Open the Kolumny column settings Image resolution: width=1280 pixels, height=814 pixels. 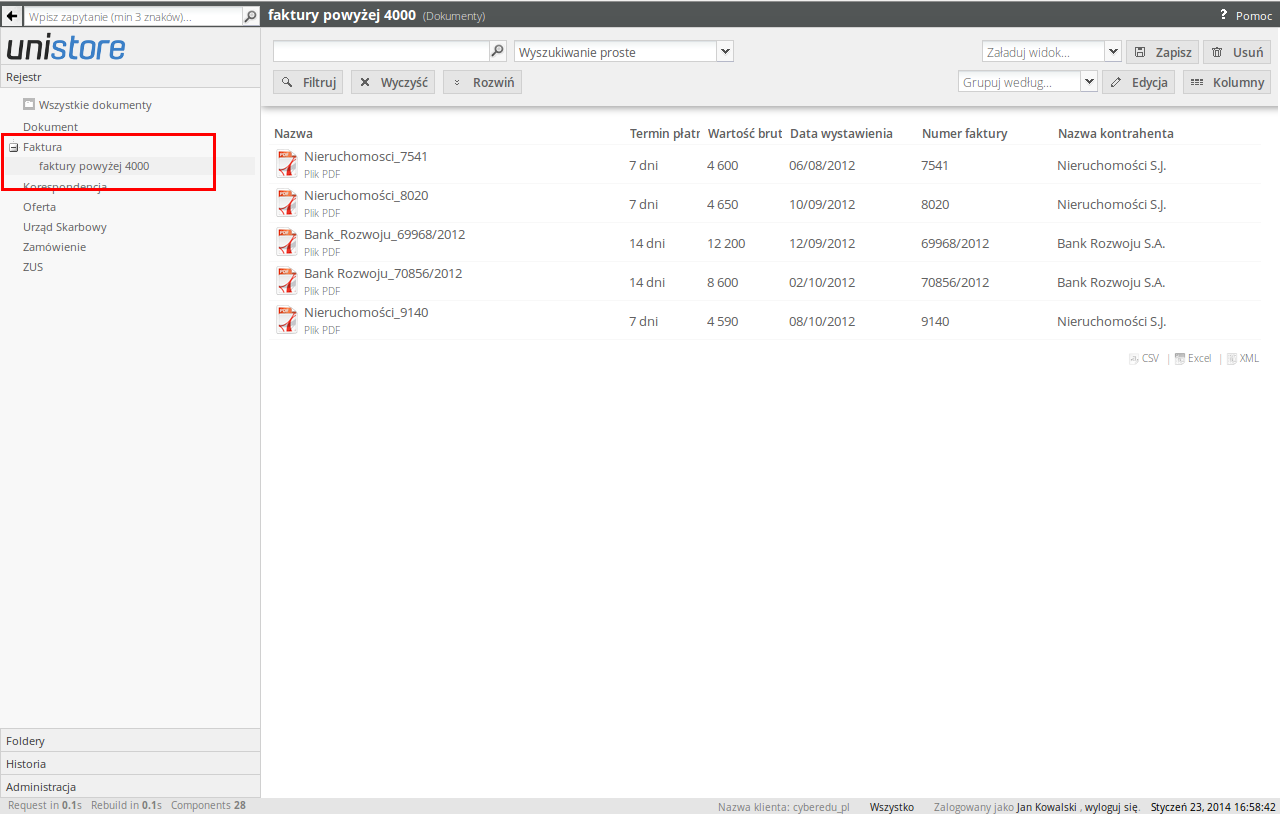[1227, 82]
